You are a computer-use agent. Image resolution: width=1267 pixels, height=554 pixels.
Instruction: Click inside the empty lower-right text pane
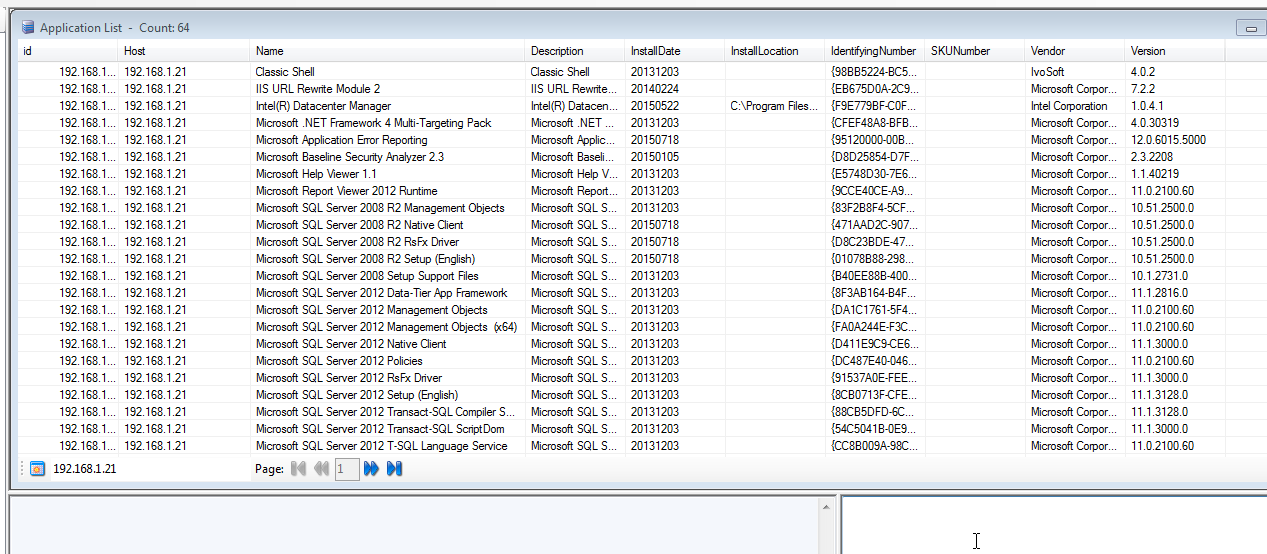click(x=1050, y=525)
